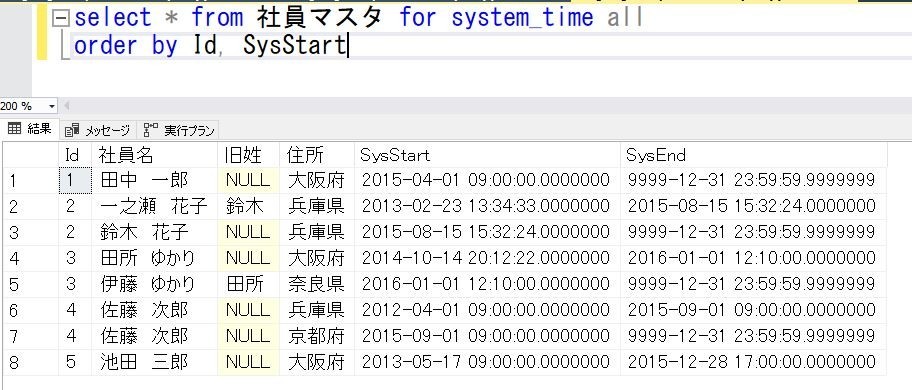Open the 実行プラン tab
The height and width of the screenshot is (390, 912).
click(x=179, y=130)
